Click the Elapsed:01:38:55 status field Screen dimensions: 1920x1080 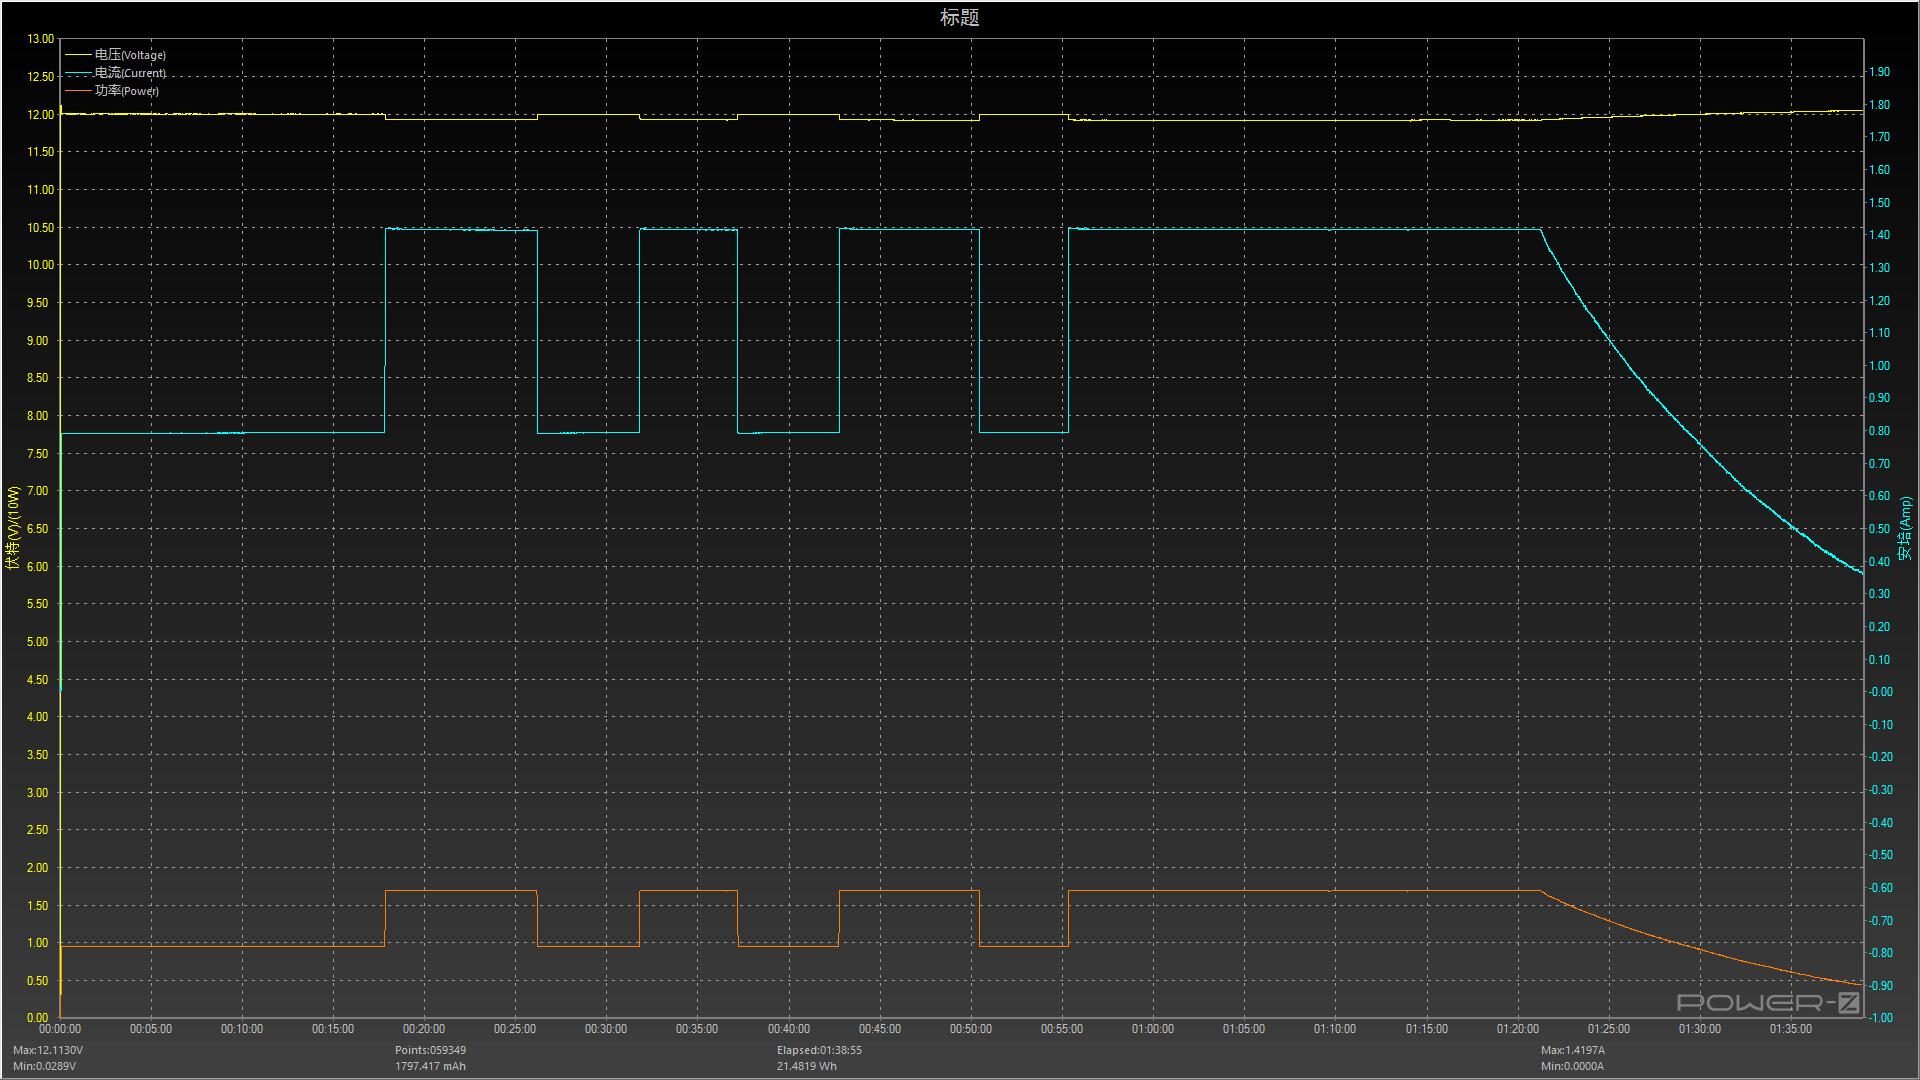pos(819,1050)
